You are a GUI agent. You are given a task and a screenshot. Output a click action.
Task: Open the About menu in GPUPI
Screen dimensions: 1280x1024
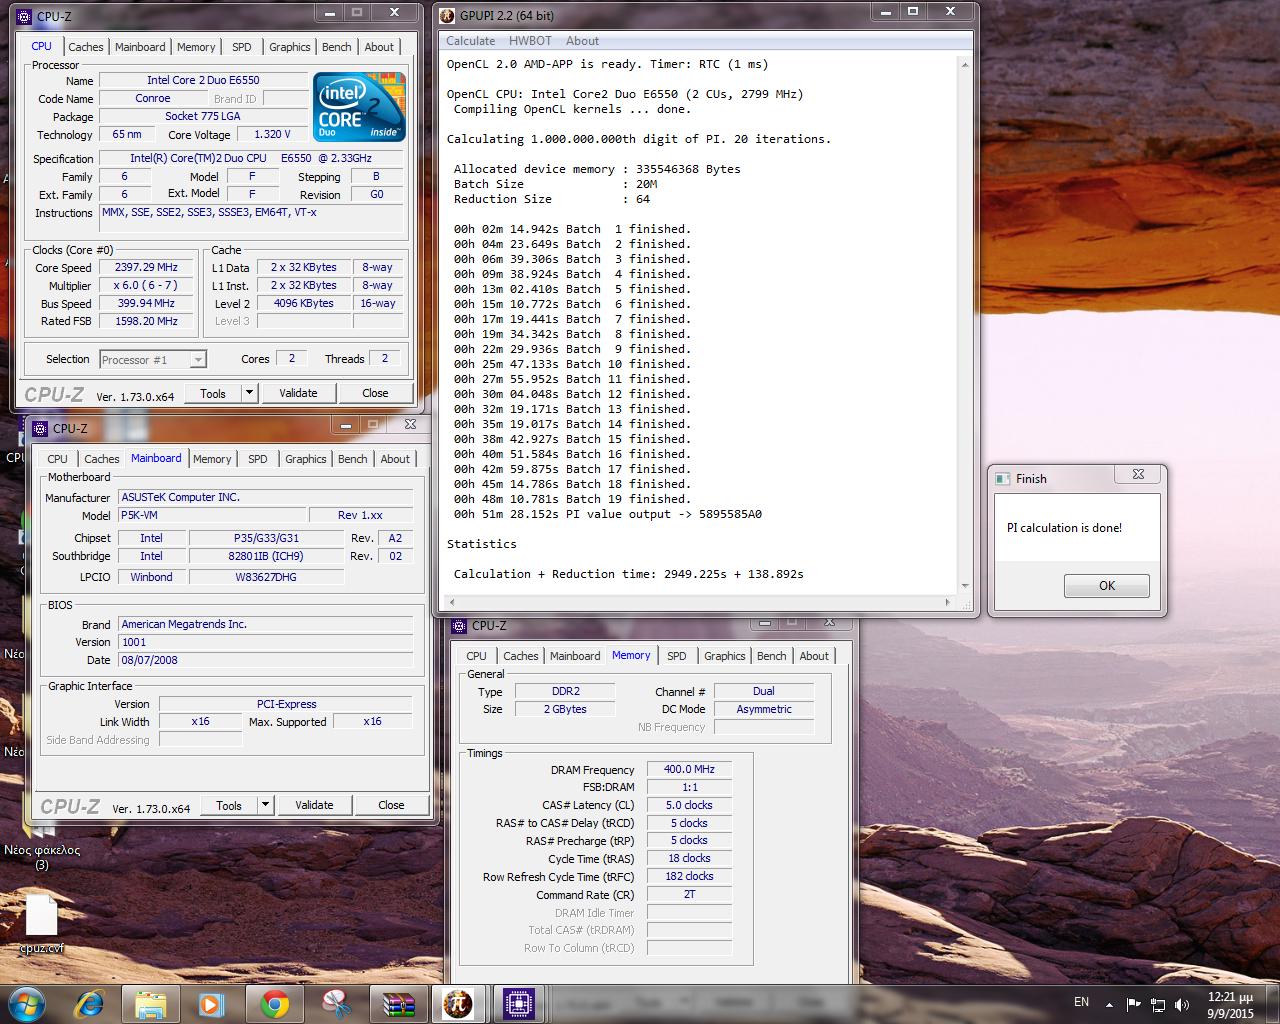(582, 41)
